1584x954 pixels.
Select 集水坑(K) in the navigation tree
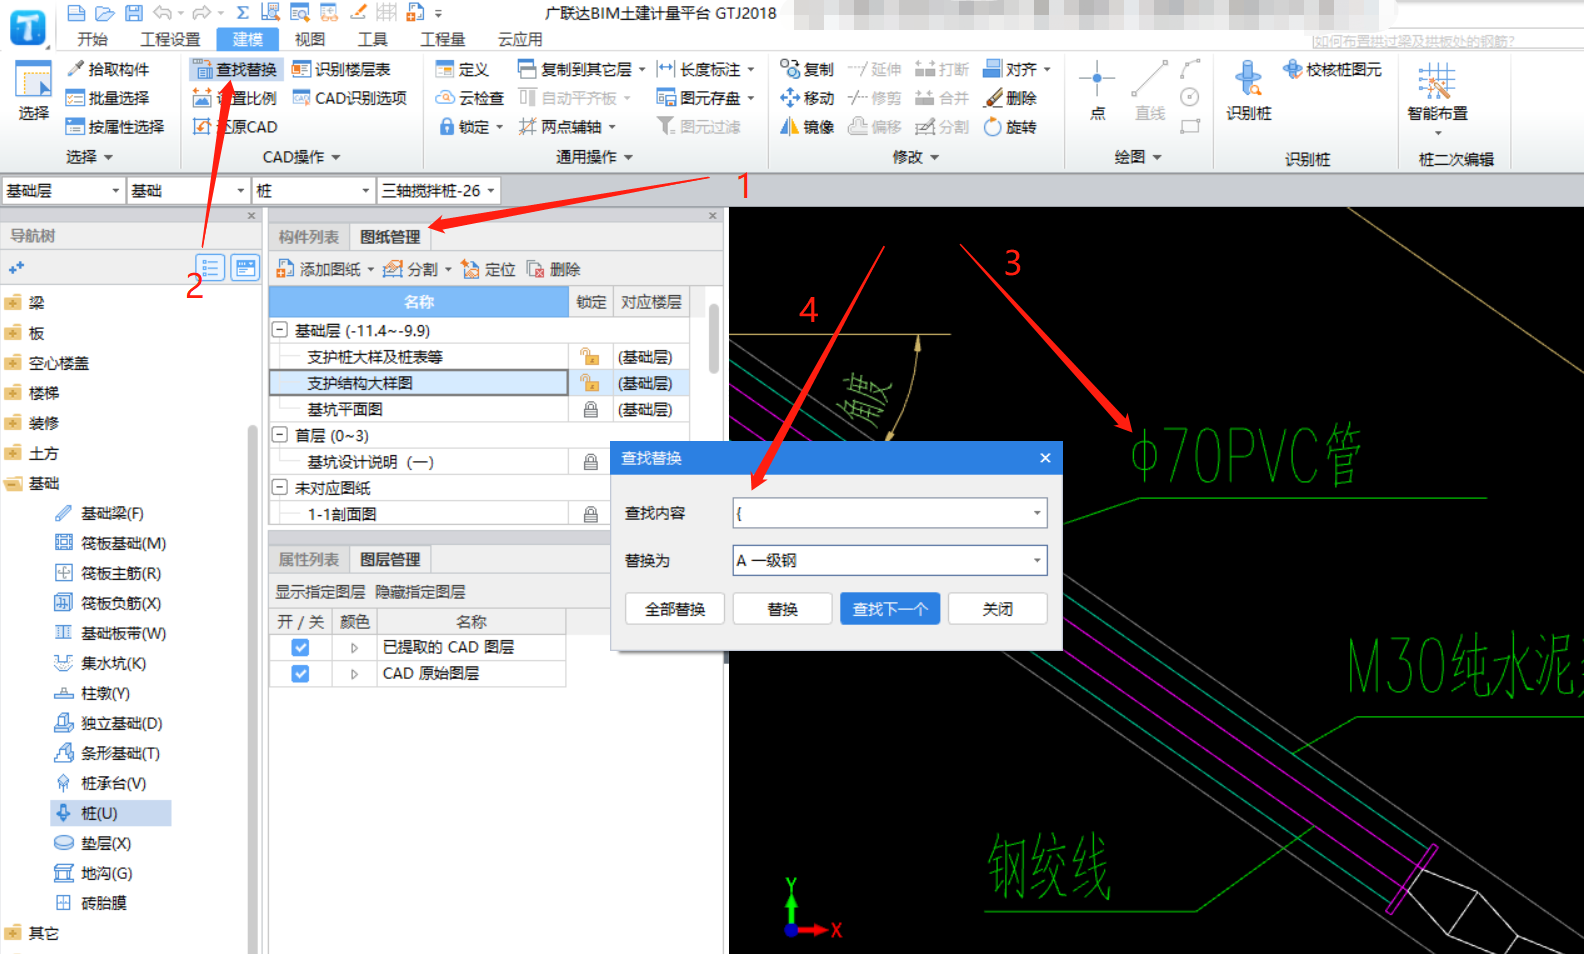coord(101,663)
